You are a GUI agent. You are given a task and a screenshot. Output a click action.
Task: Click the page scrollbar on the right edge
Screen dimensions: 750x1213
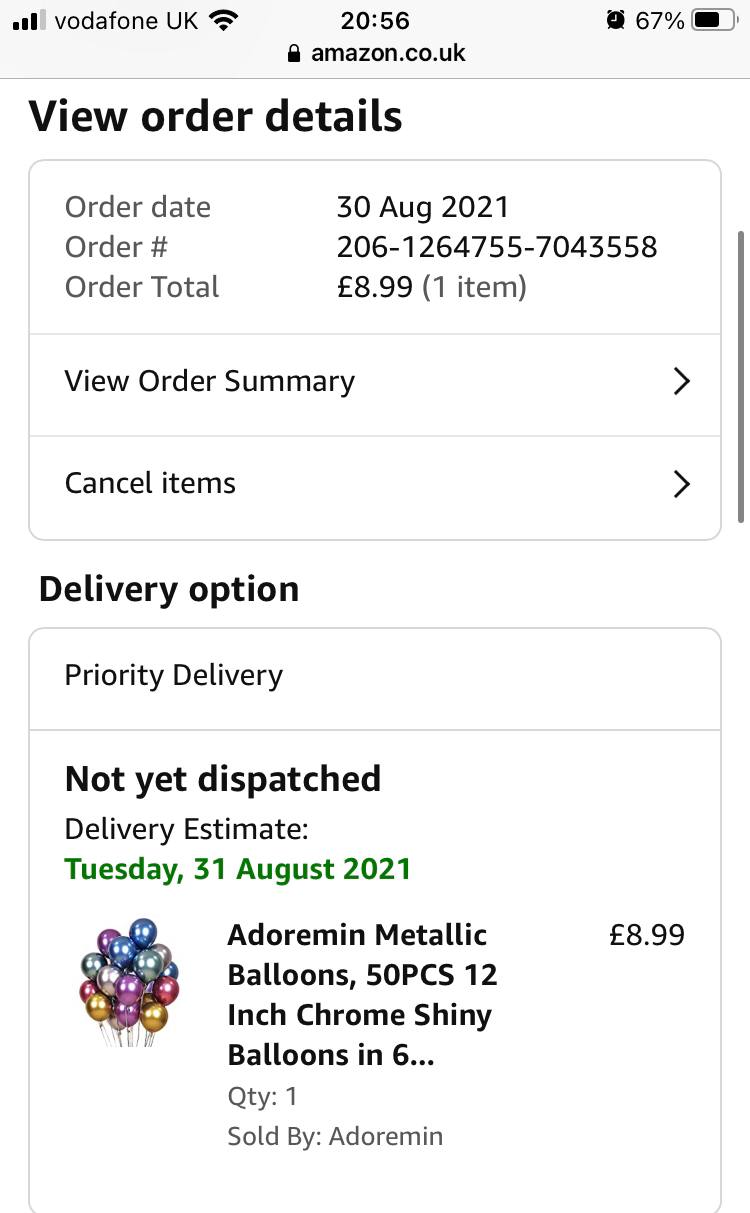click(741, 375)
